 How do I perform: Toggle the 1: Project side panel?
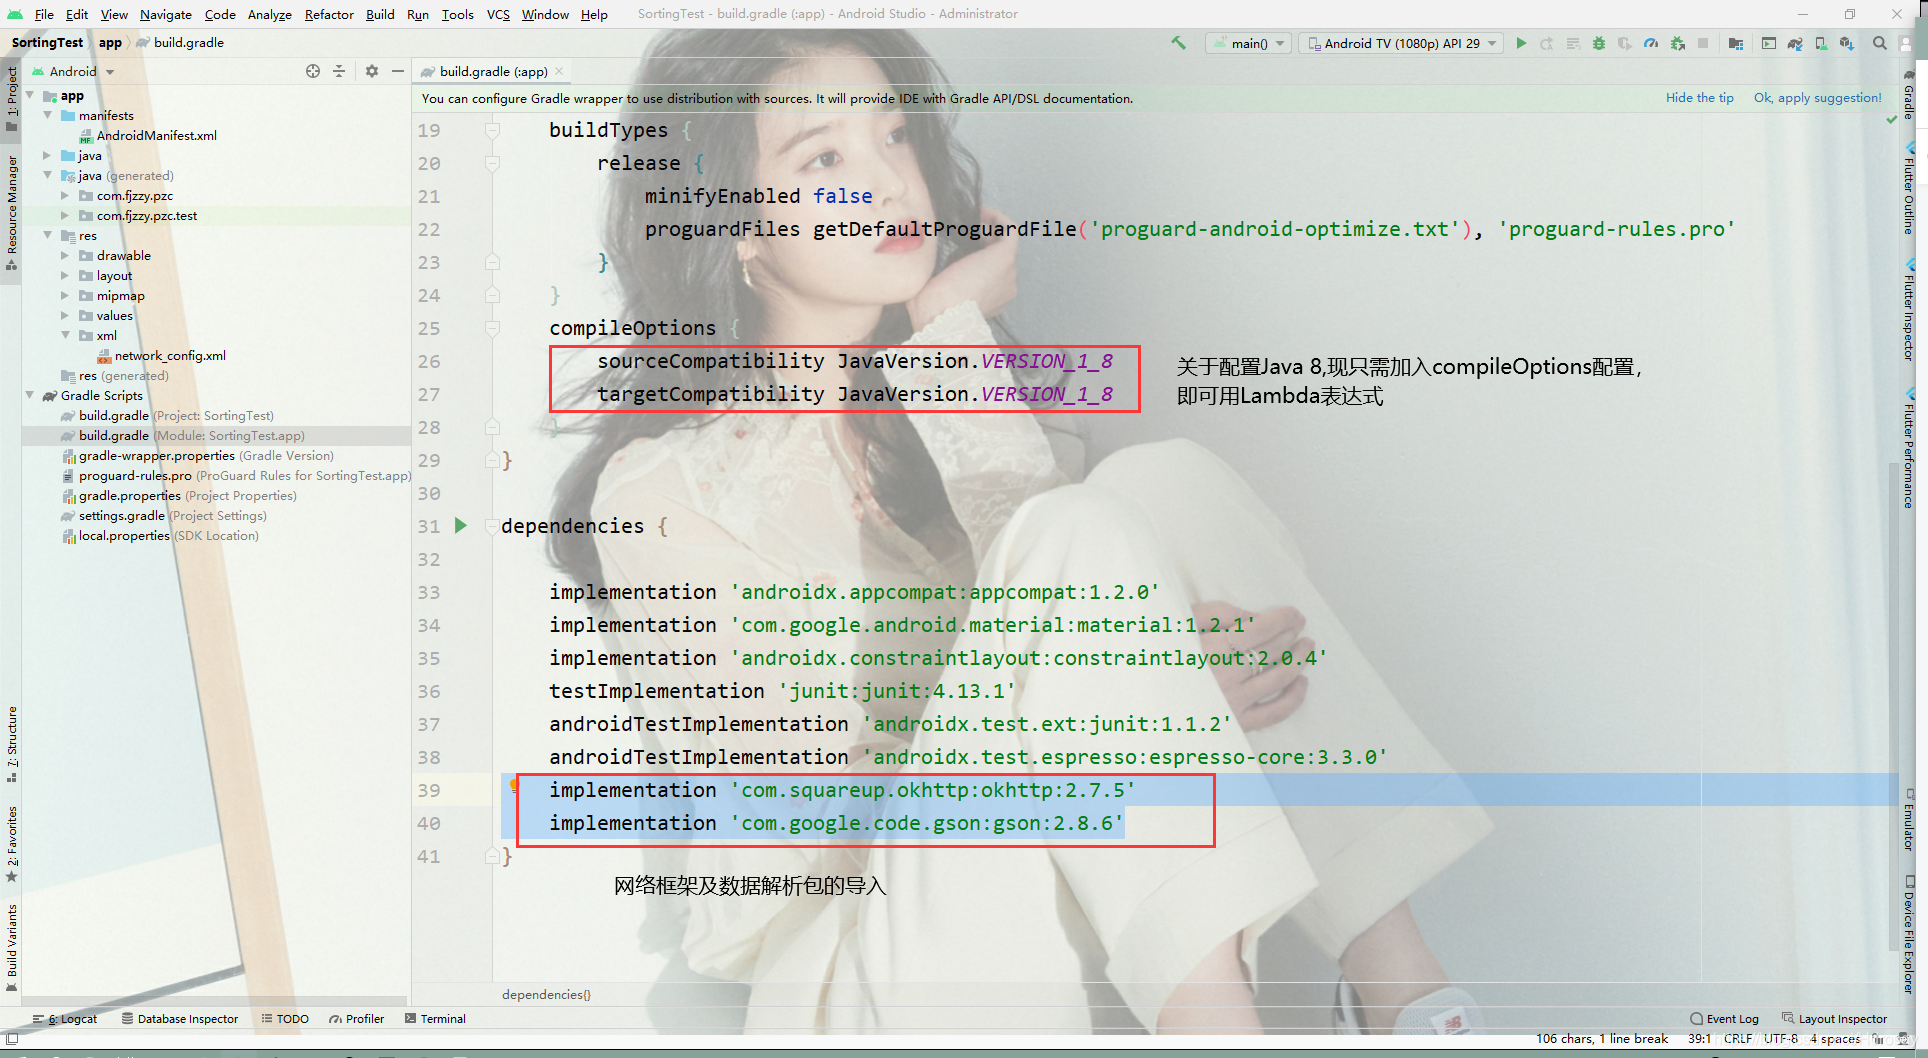pos(12,98)
